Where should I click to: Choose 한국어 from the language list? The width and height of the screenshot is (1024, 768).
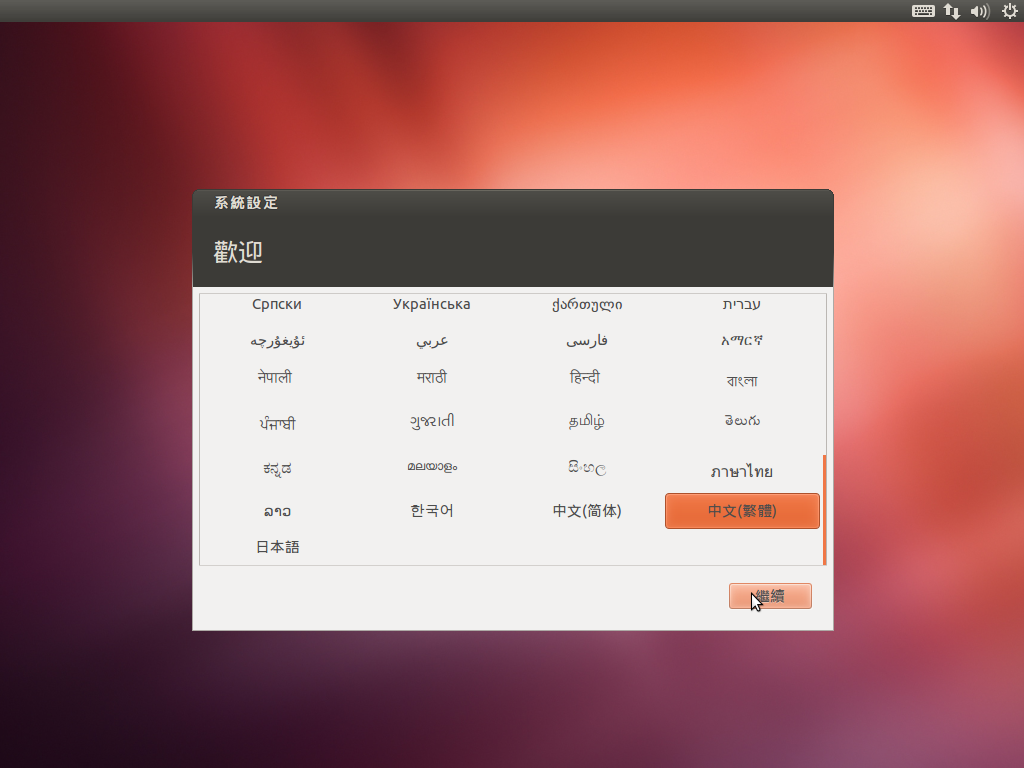coord(432,511)
